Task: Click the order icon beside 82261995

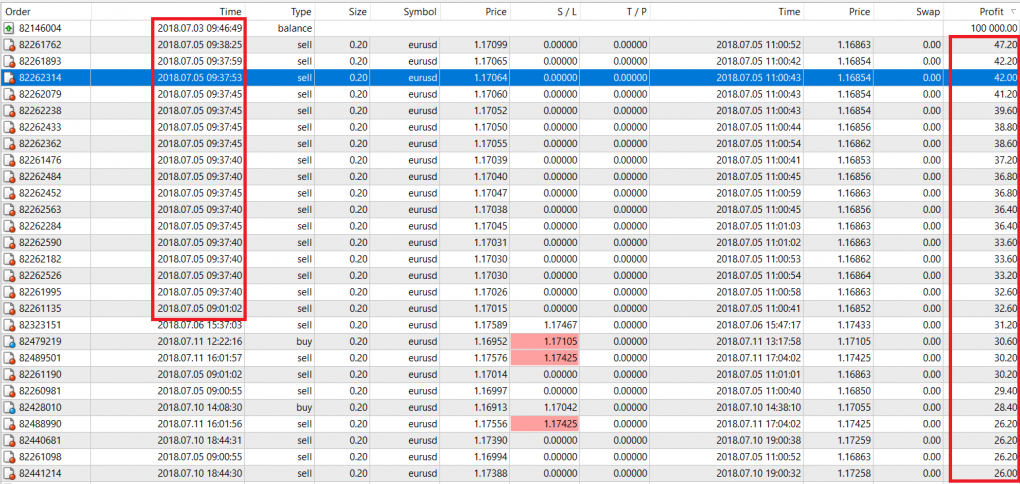Action: tap(8, 291)
